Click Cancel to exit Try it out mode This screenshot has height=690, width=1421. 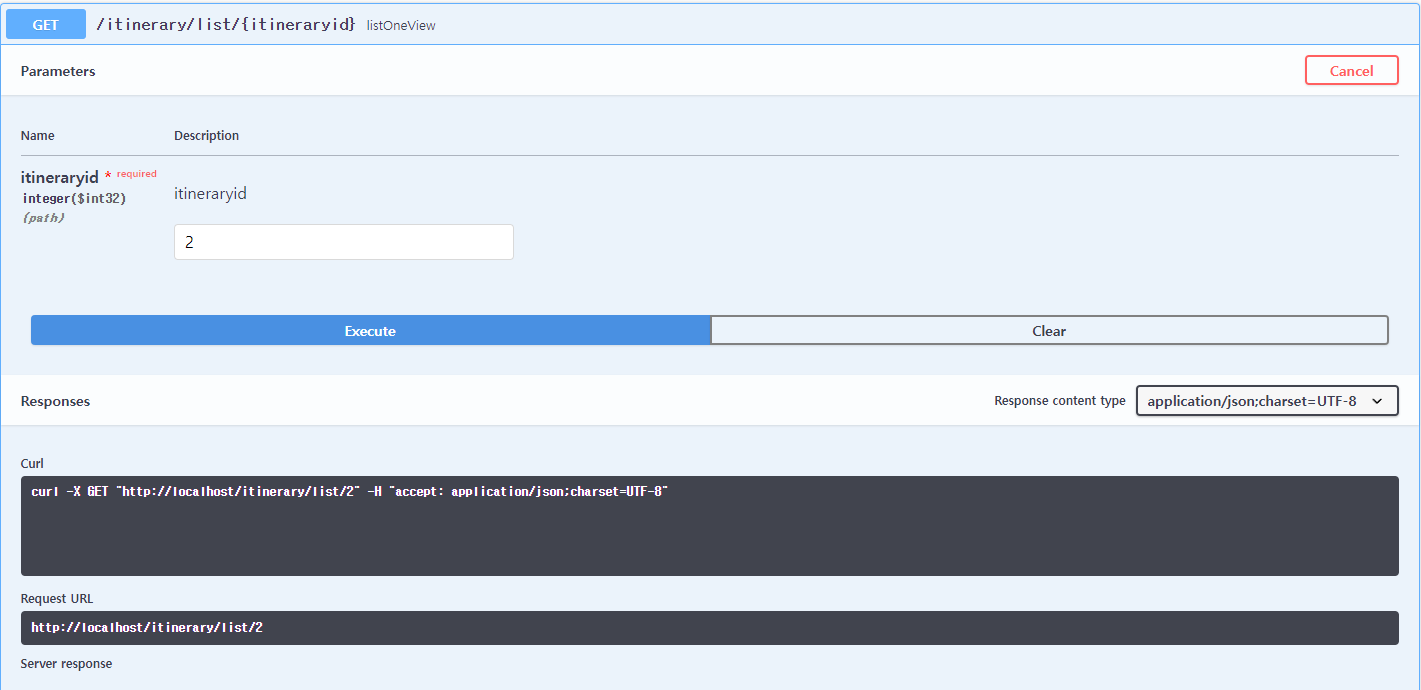coord(1351,70)
